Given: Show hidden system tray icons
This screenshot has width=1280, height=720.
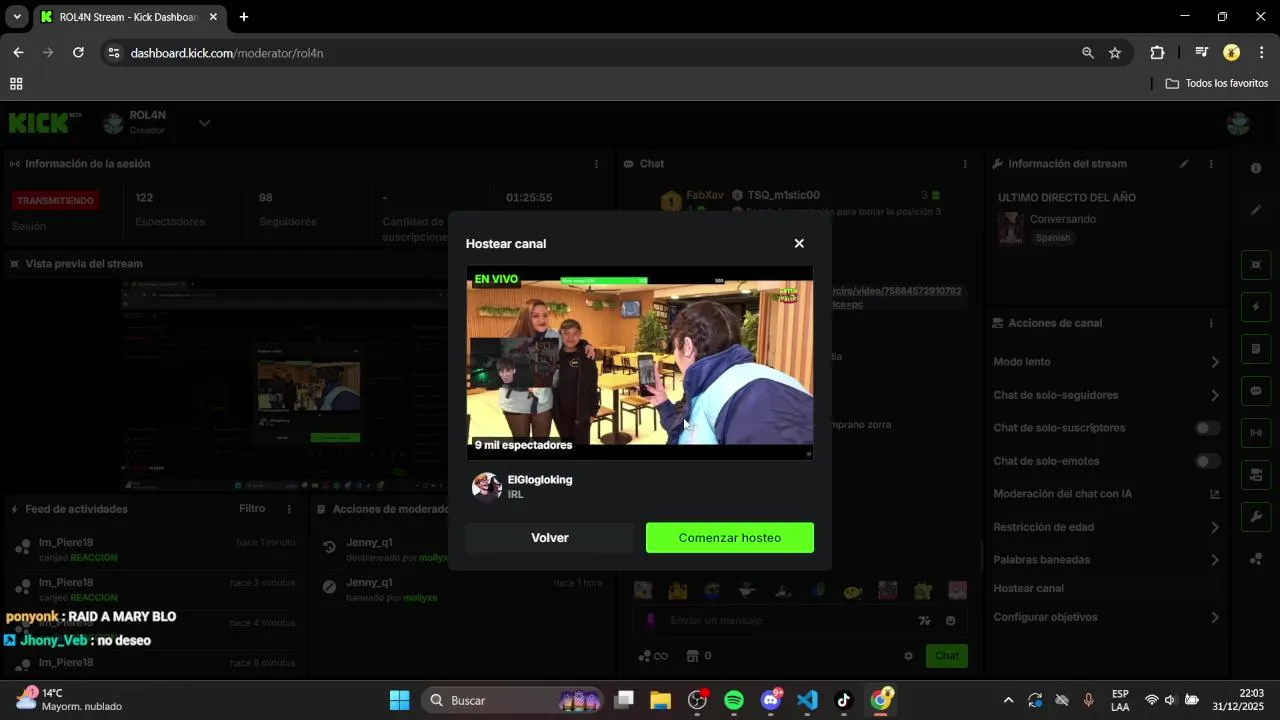Looking at the screenshot, I should [1008, 700].
